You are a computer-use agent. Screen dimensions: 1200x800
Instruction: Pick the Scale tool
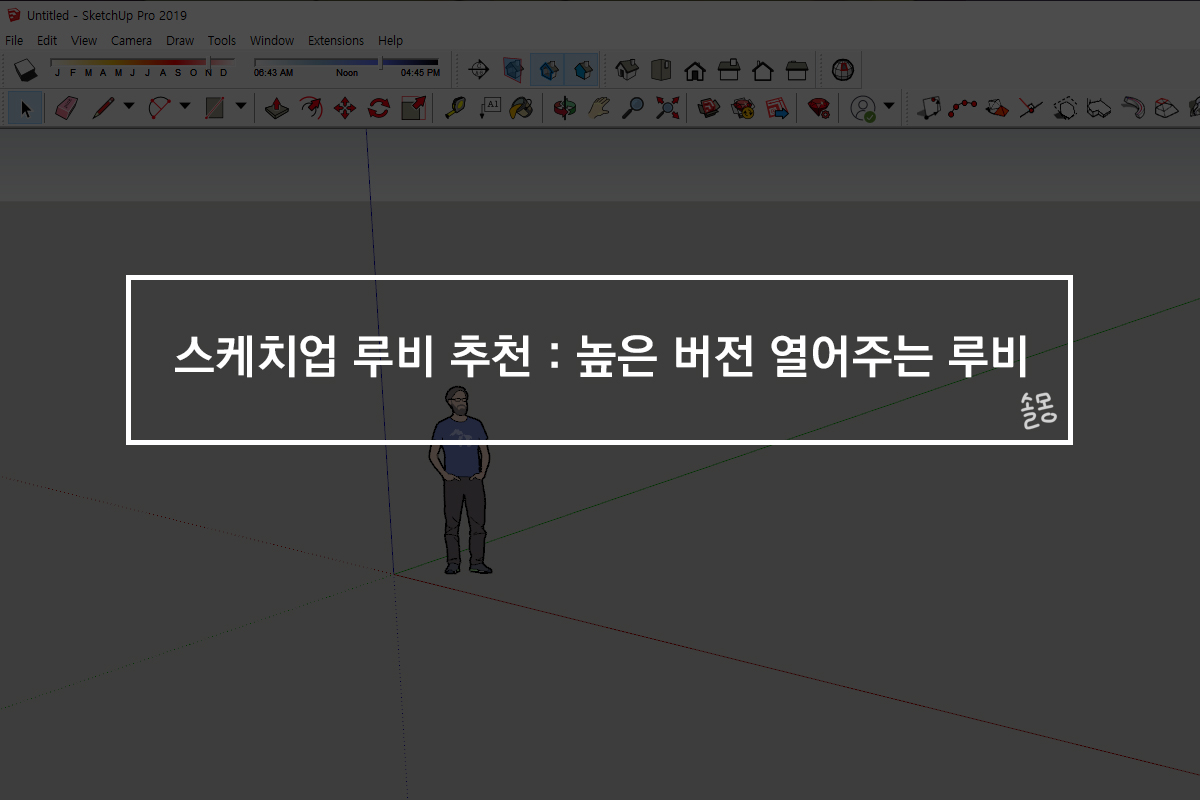[x=413, y=108]
